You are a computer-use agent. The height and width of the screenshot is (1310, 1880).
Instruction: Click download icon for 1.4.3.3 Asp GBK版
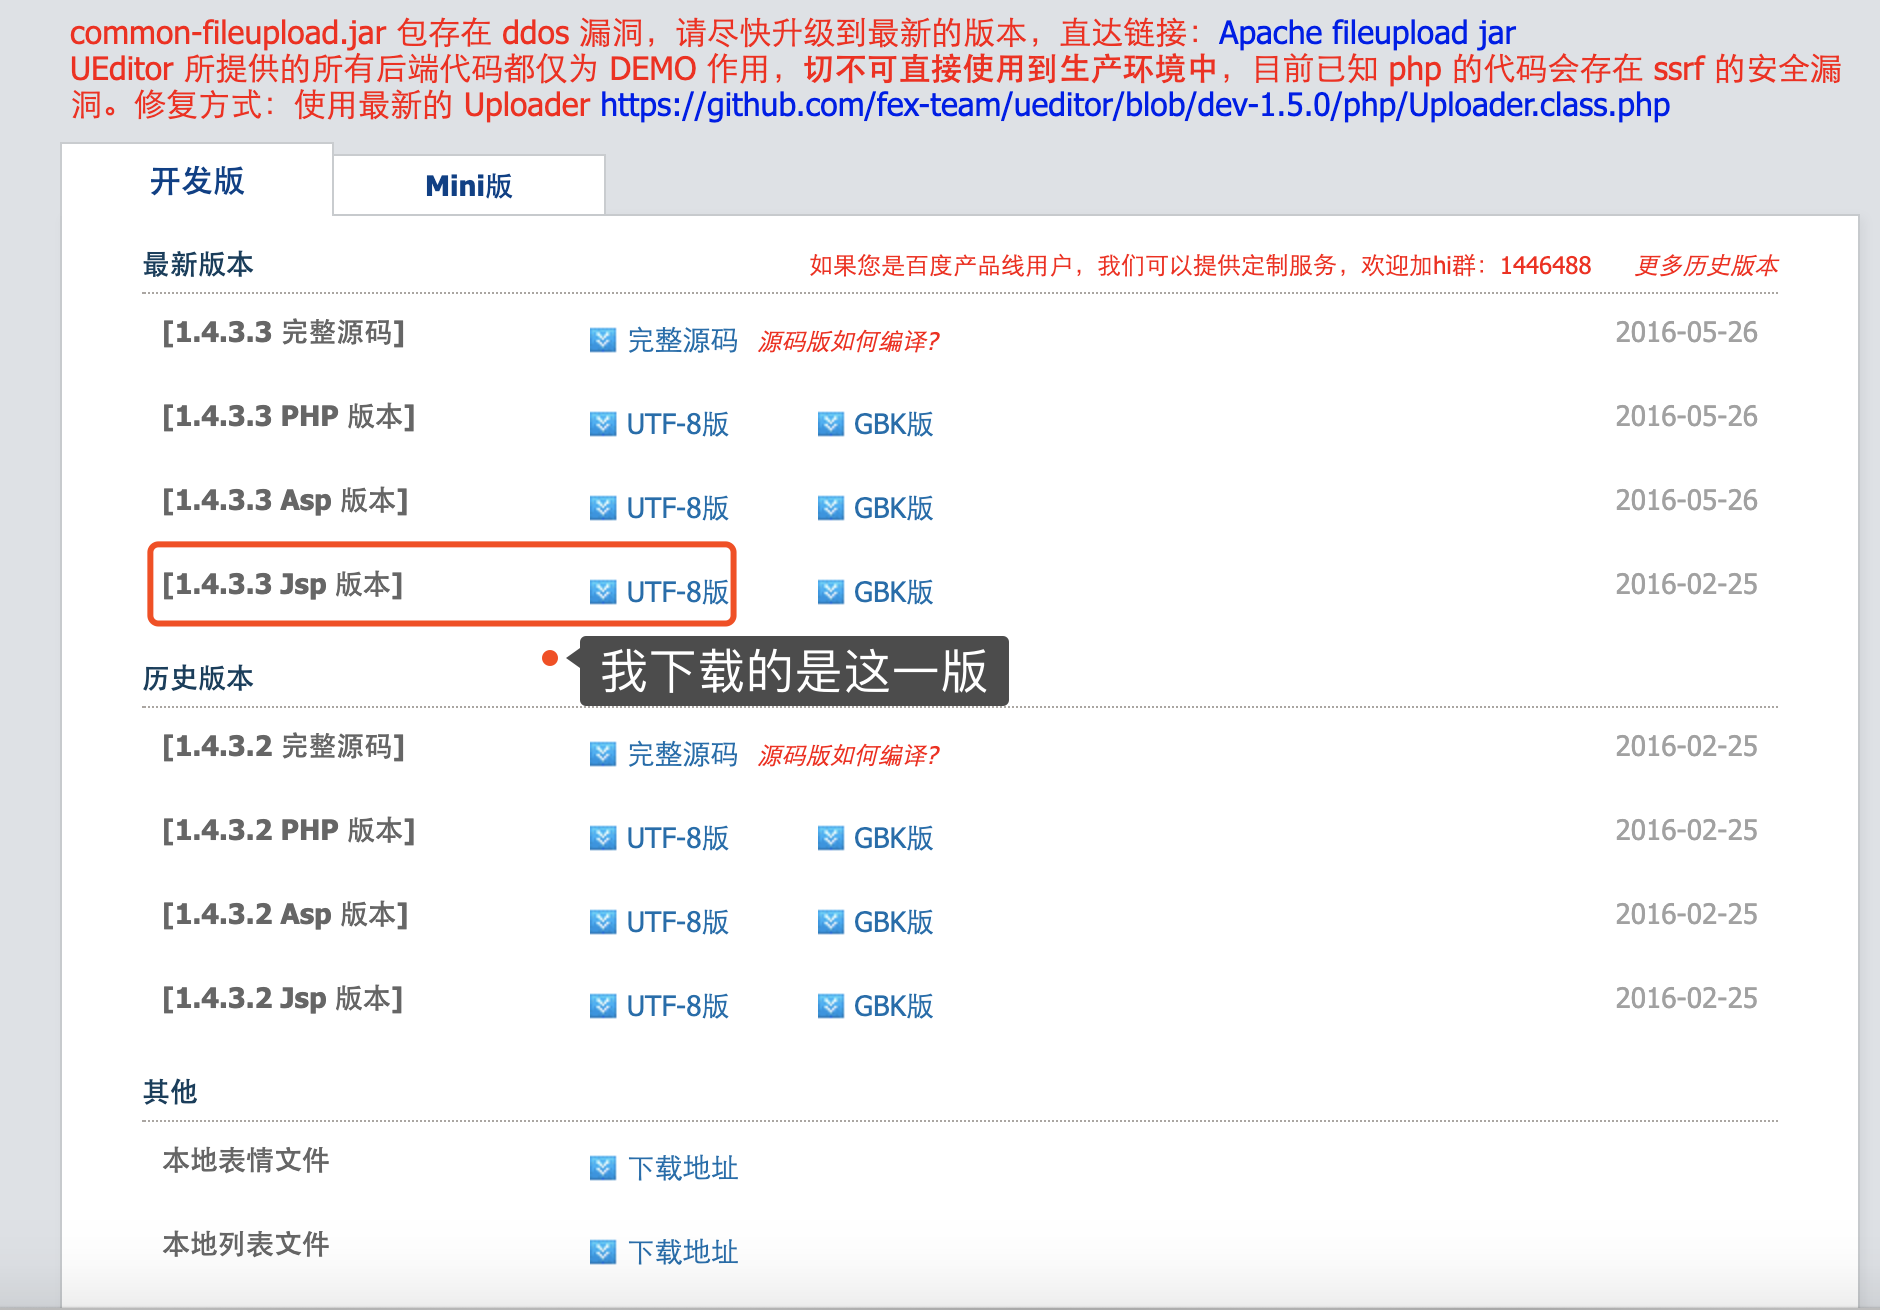click(831, 508)
